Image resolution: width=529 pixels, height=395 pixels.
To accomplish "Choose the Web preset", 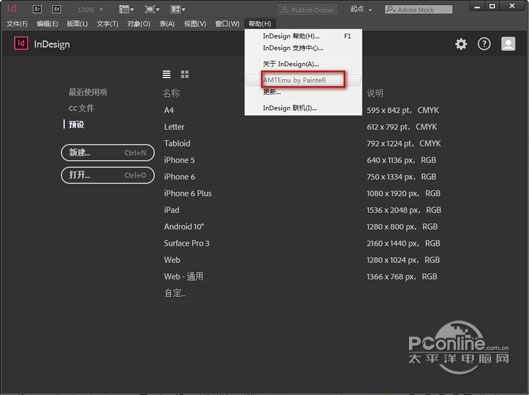I will [172, 260].
